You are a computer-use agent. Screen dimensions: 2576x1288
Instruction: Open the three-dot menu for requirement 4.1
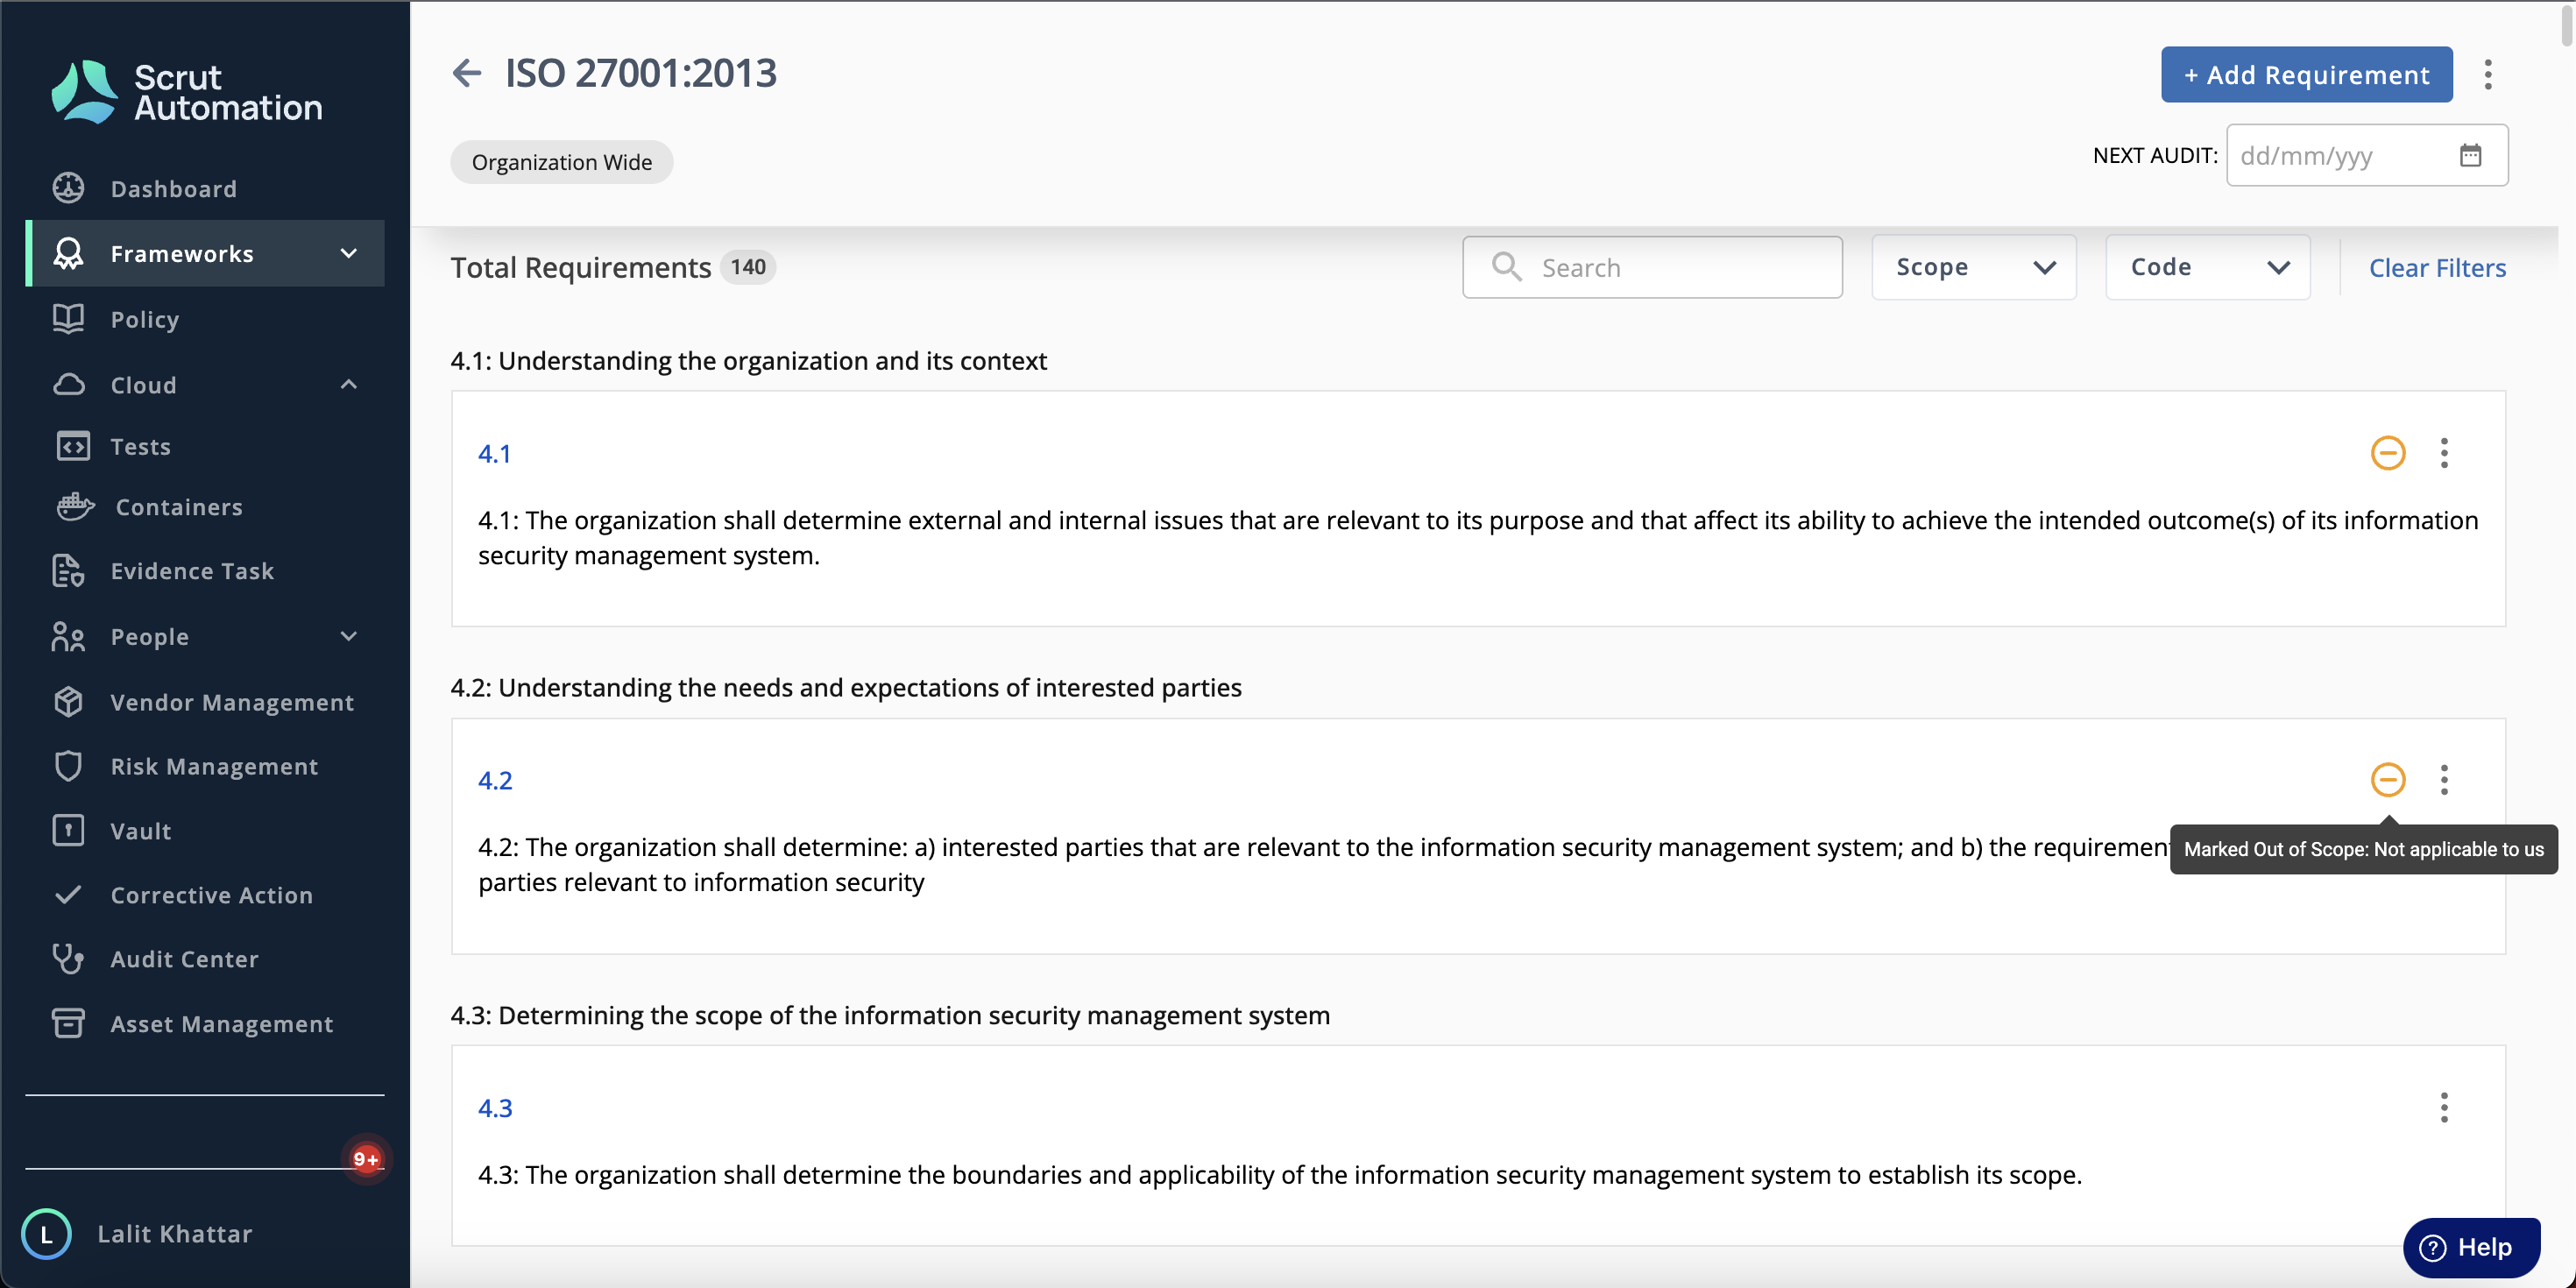click(2444, 453)
